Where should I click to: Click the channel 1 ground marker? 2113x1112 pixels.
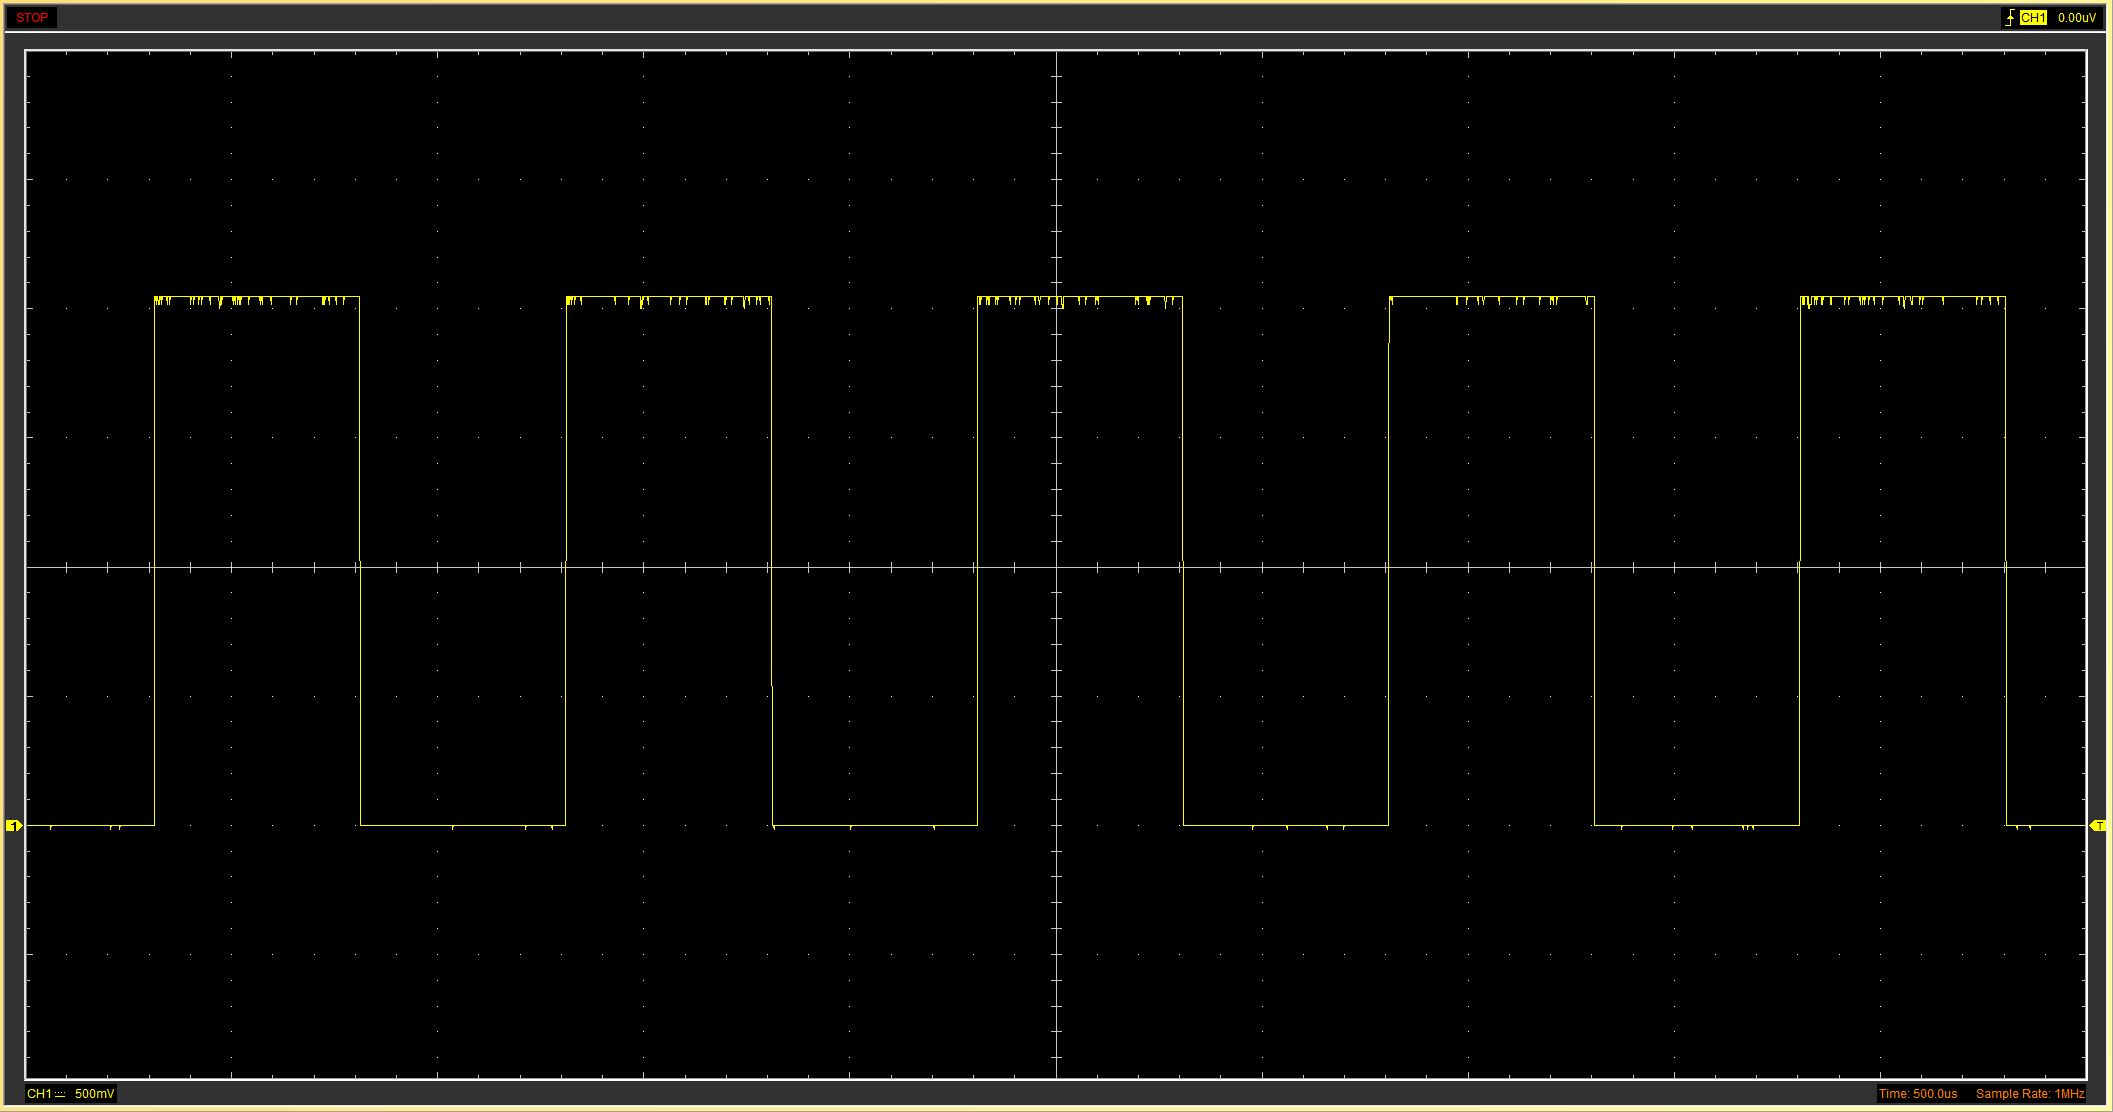pos(14,825)
